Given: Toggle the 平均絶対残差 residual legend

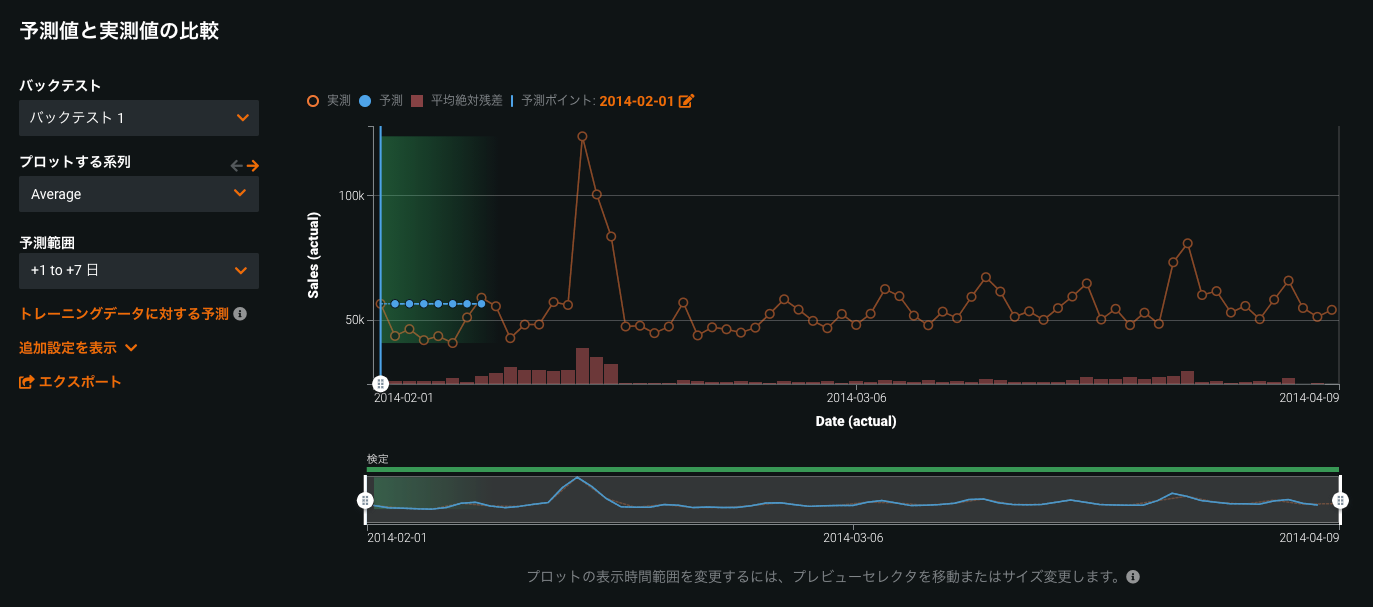Looking at the screenshot, I should (457, 101).
